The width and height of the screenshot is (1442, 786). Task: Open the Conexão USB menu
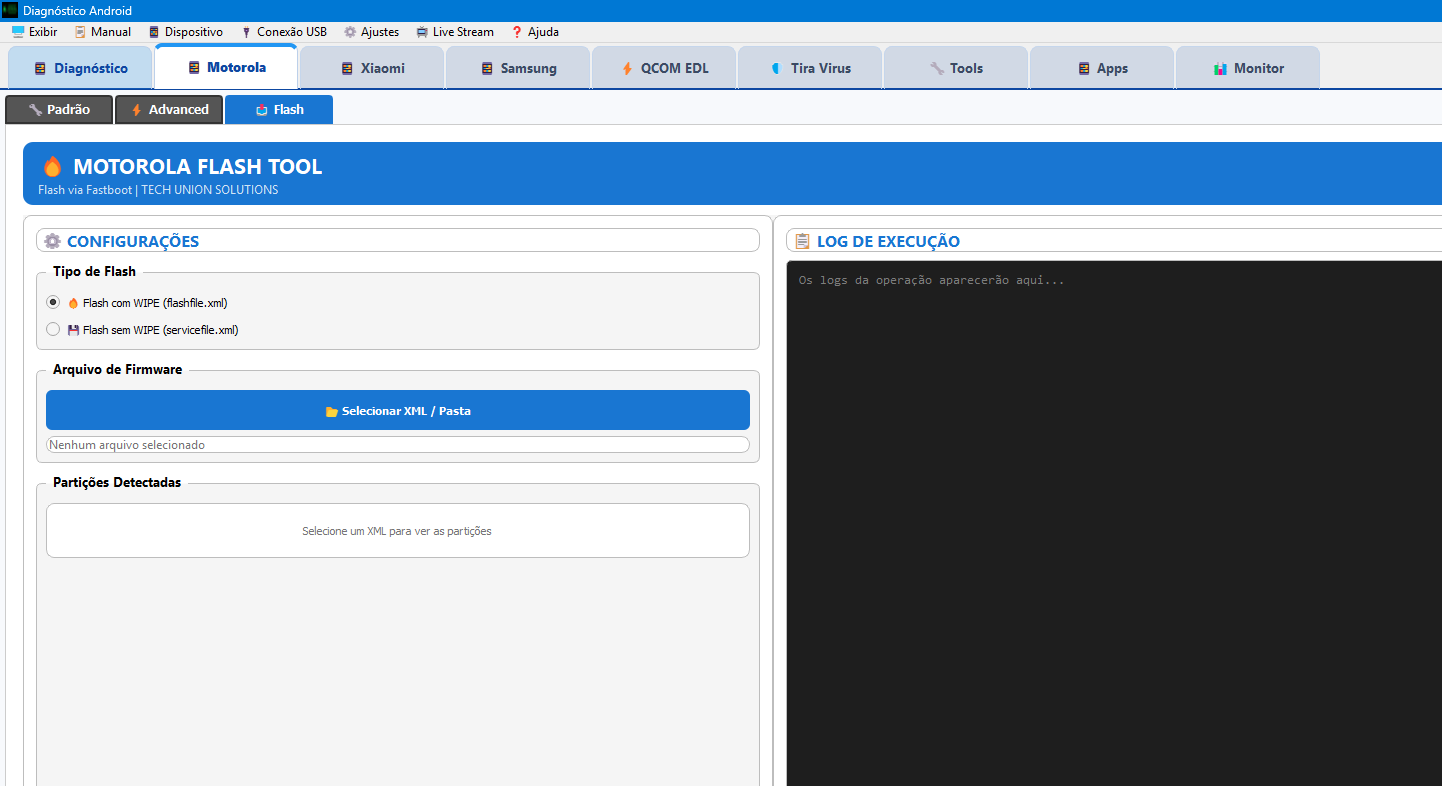click(284, 32)
